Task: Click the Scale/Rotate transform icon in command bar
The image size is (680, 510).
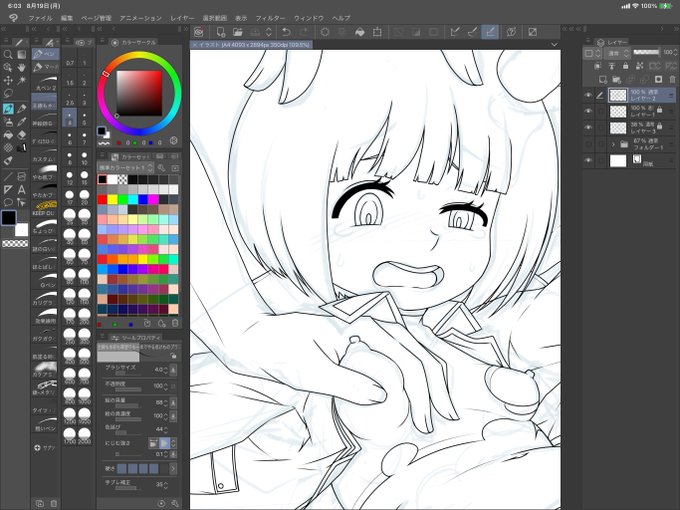Action: coord(377,32)
